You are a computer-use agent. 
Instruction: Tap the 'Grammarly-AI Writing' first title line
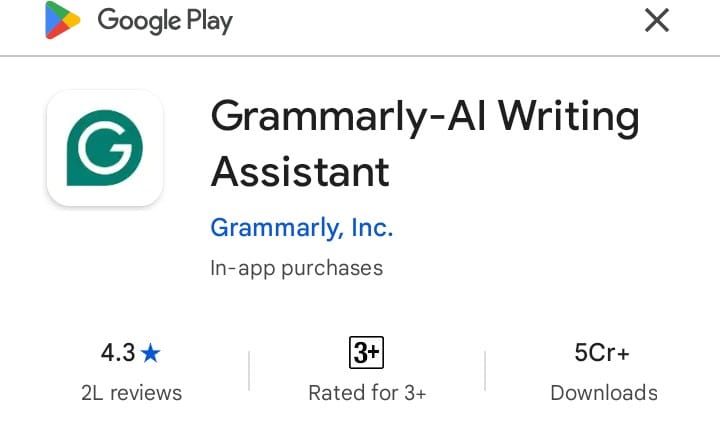click(424, 118)
